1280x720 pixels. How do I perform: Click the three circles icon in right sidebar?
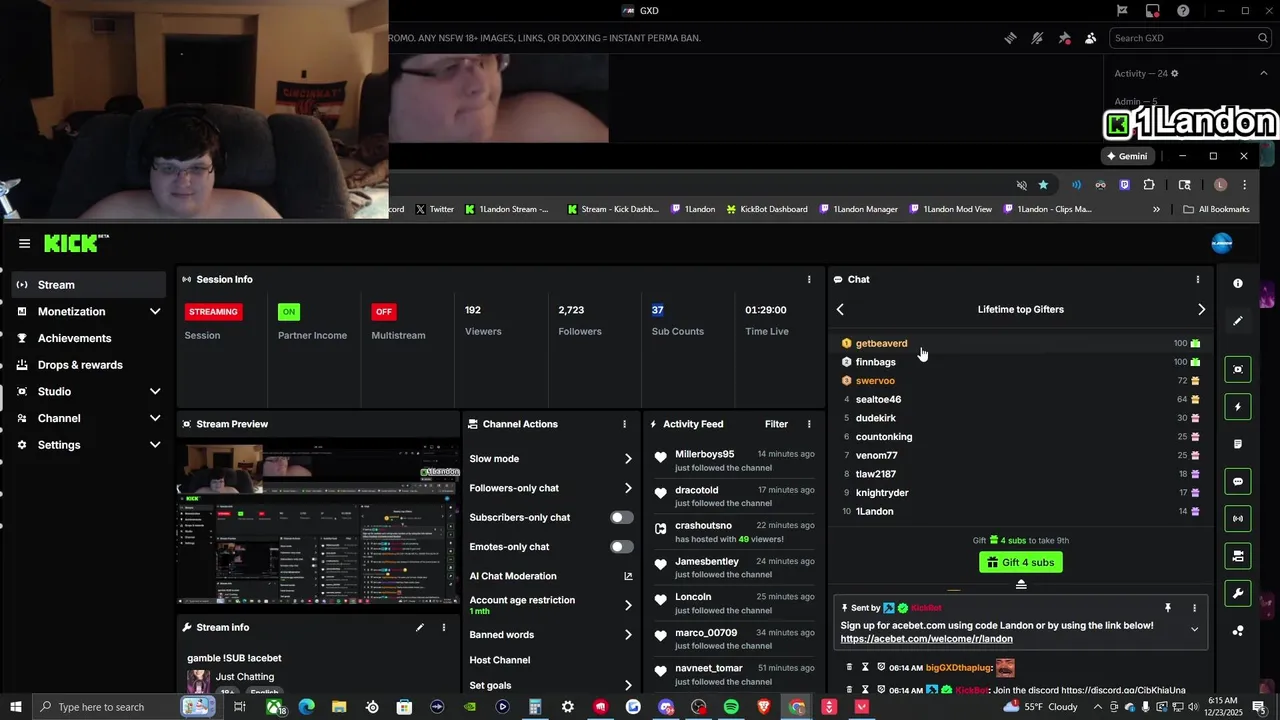tap(1238, 631)
